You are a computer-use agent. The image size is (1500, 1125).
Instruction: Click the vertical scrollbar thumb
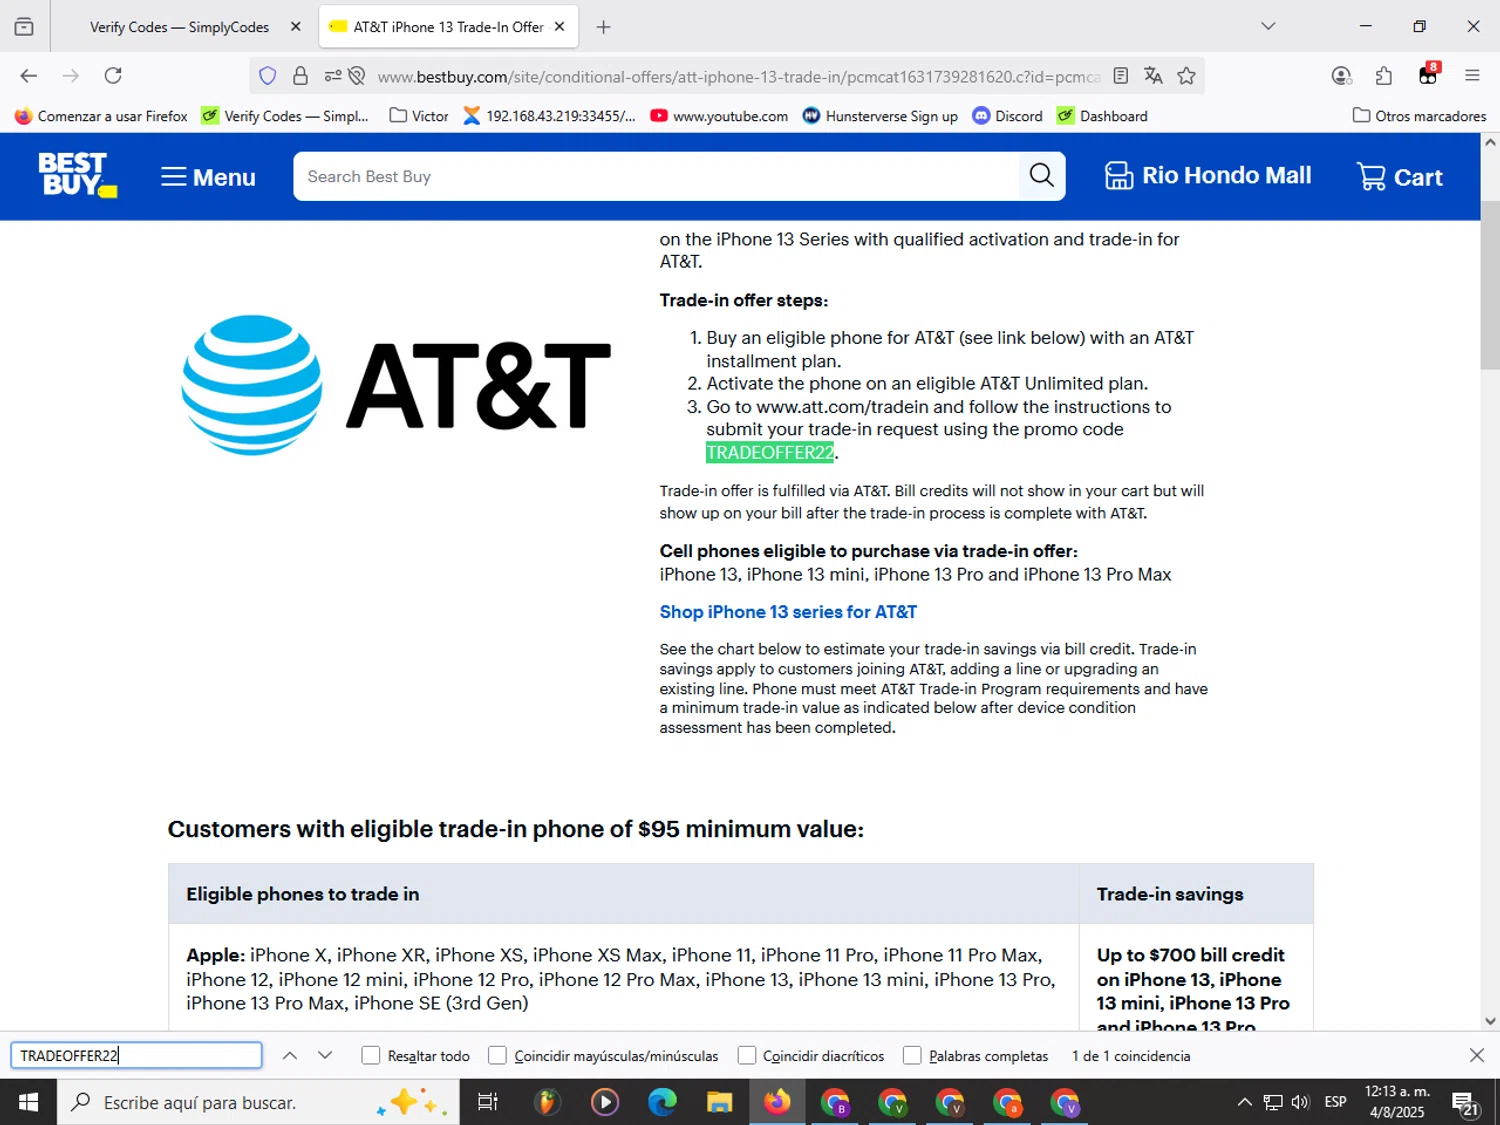coord(1490,285)
